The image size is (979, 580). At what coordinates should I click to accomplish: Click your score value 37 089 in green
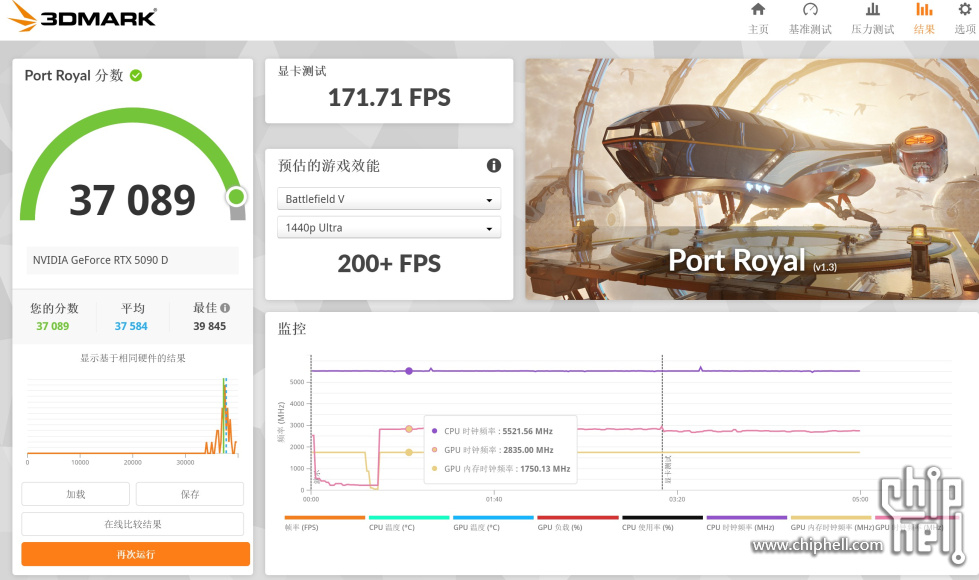coord(52,326)
